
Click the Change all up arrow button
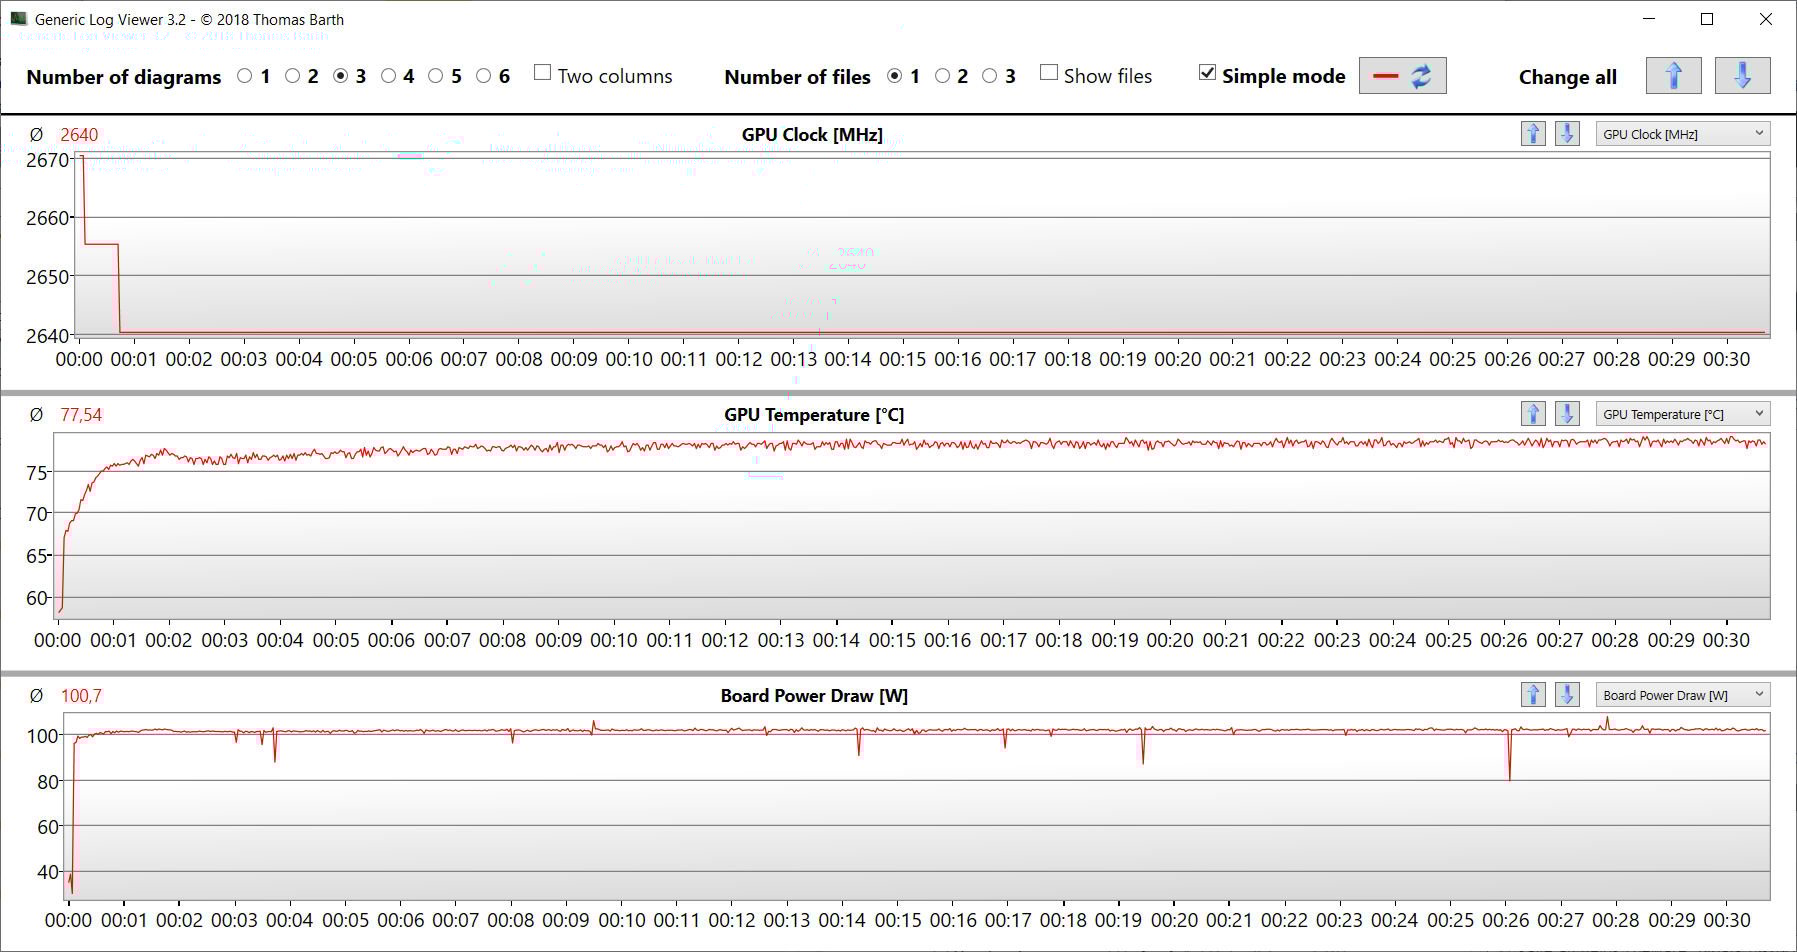pos(1673,76)
